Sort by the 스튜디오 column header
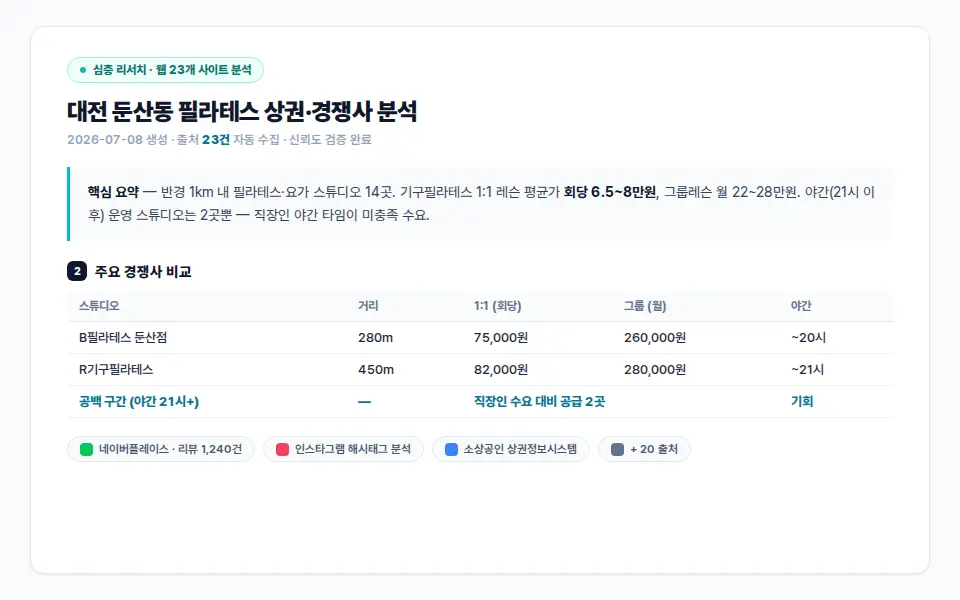 (99, 306)
